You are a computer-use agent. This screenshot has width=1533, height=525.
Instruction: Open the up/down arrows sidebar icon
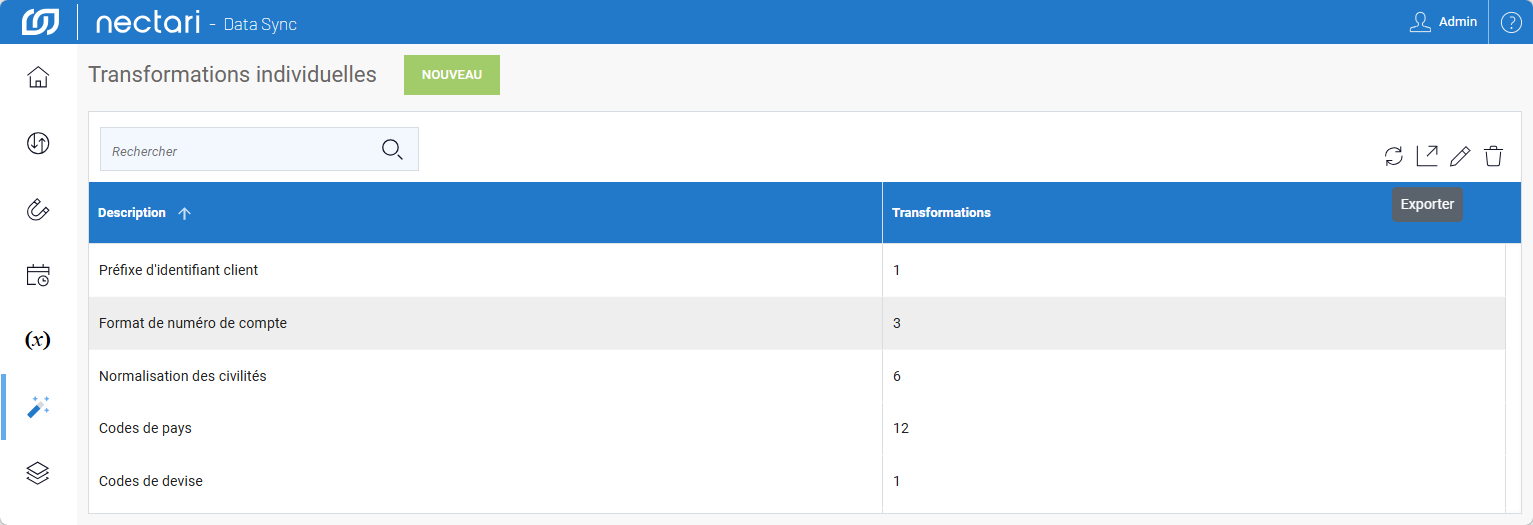[38, 143]
